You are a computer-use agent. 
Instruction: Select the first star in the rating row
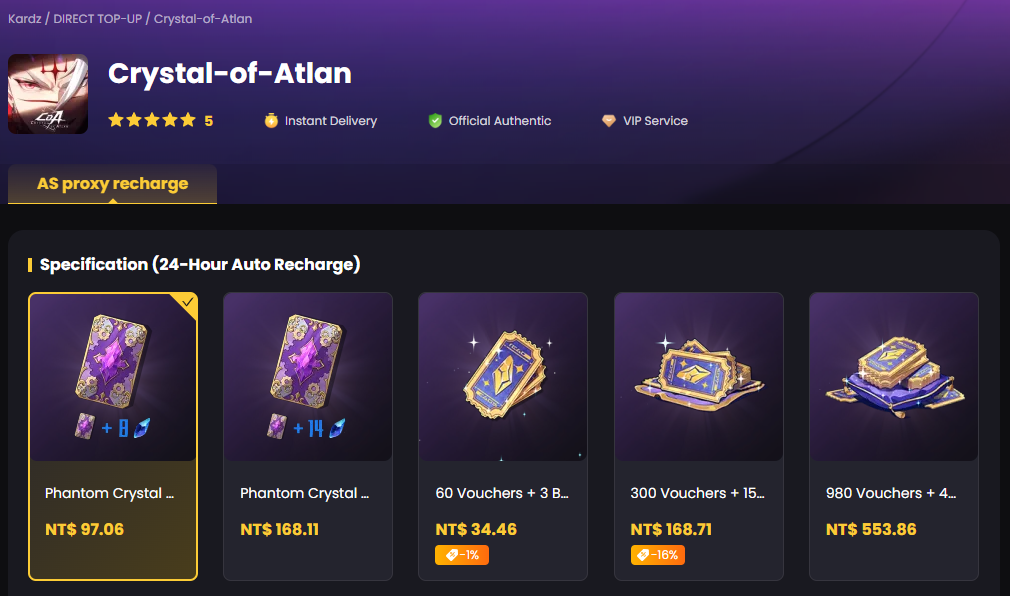(115, 119)
